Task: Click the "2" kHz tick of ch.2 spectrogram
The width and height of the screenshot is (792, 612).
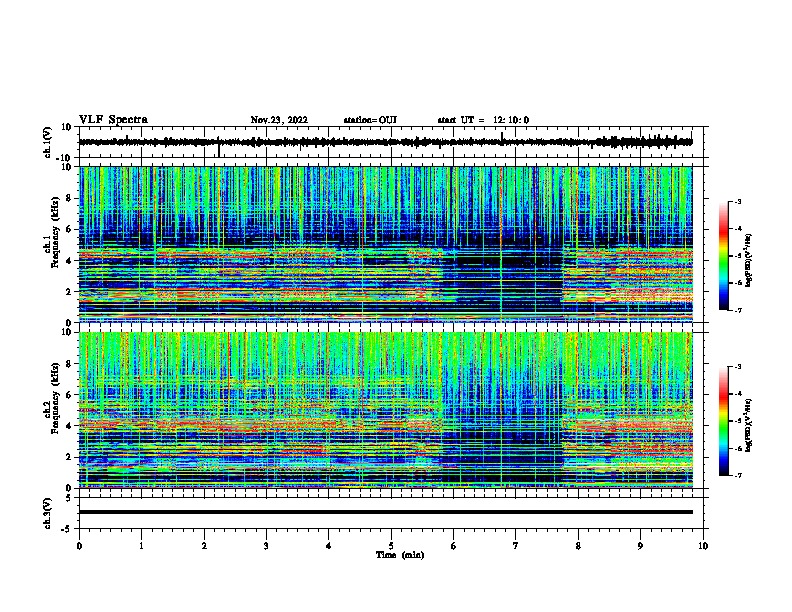Action: 69,457
